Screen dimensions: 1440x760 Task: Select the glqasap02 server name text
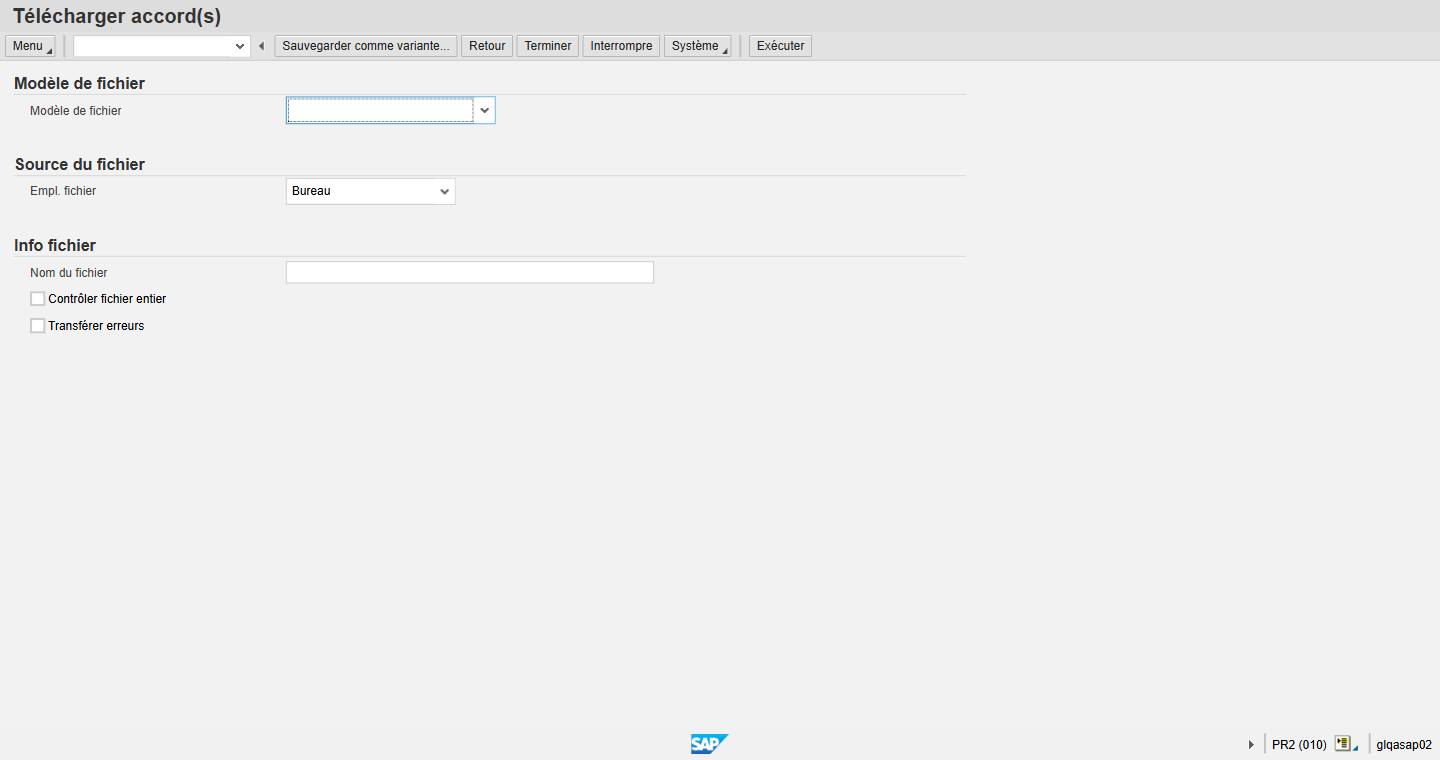[1404, 745]
